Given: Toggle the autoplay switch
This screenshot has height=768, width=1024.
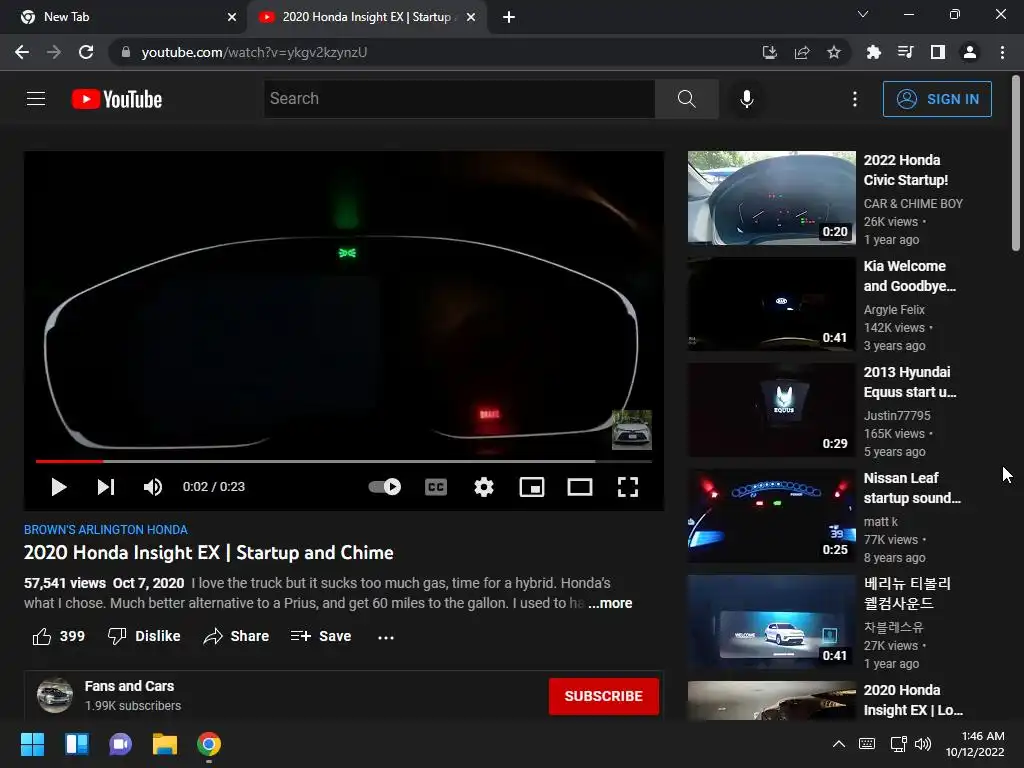Looking at the screenshot, I should tap(385, 487).
